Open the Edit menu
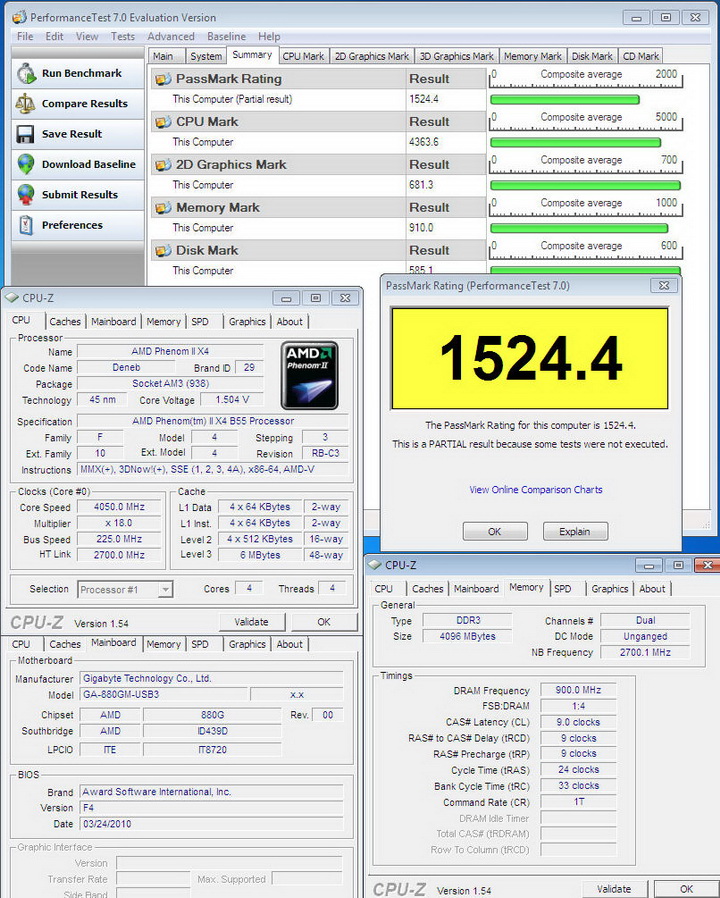 54,36
